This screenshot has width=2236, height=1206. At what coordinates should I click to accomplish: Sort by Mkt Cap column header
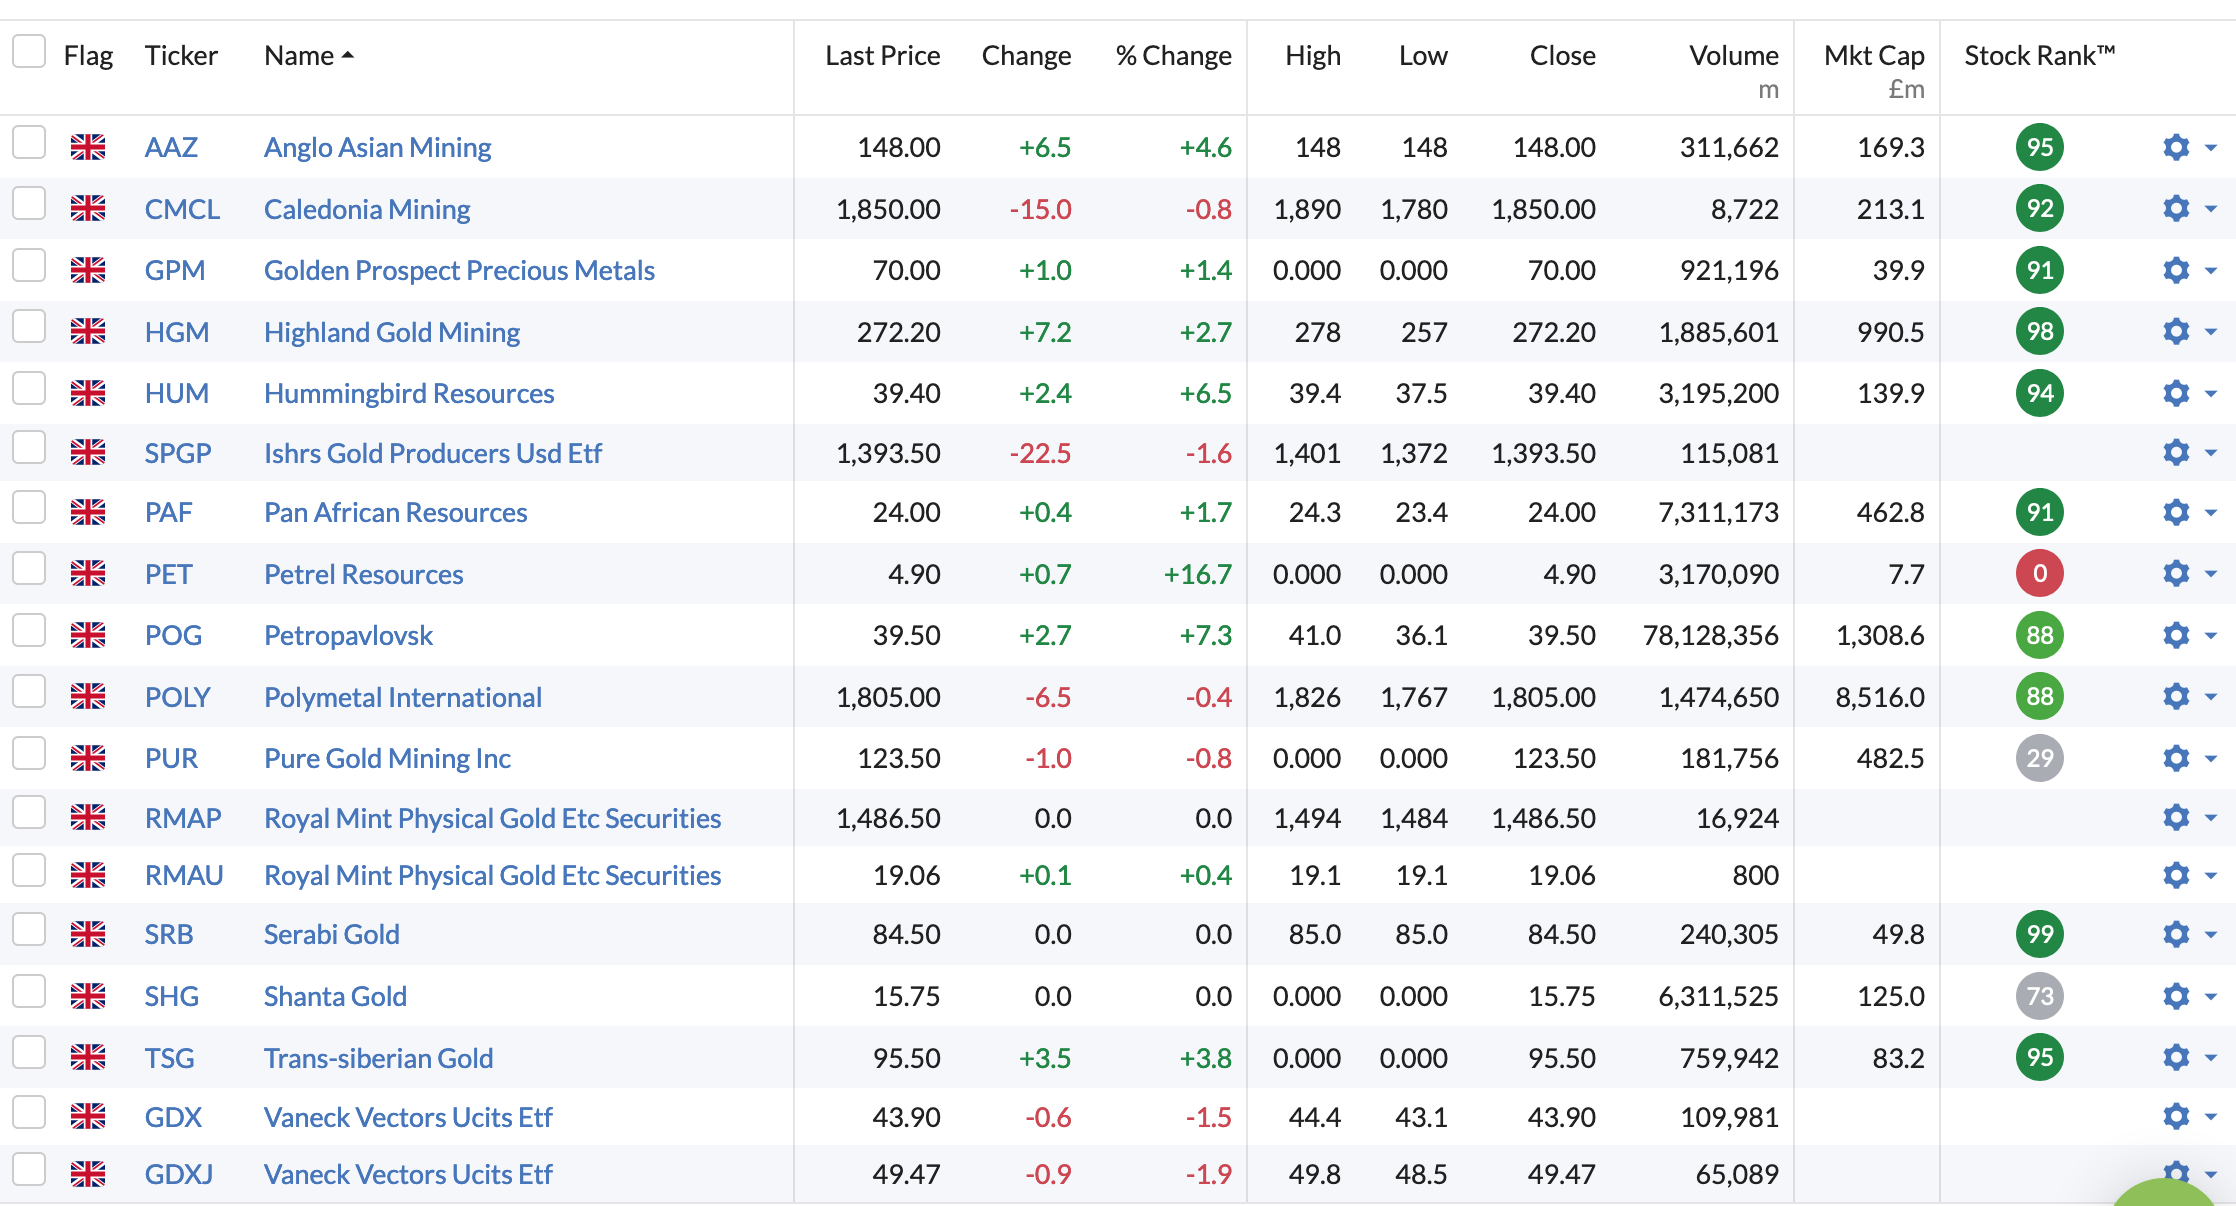tap(1874, 56)
